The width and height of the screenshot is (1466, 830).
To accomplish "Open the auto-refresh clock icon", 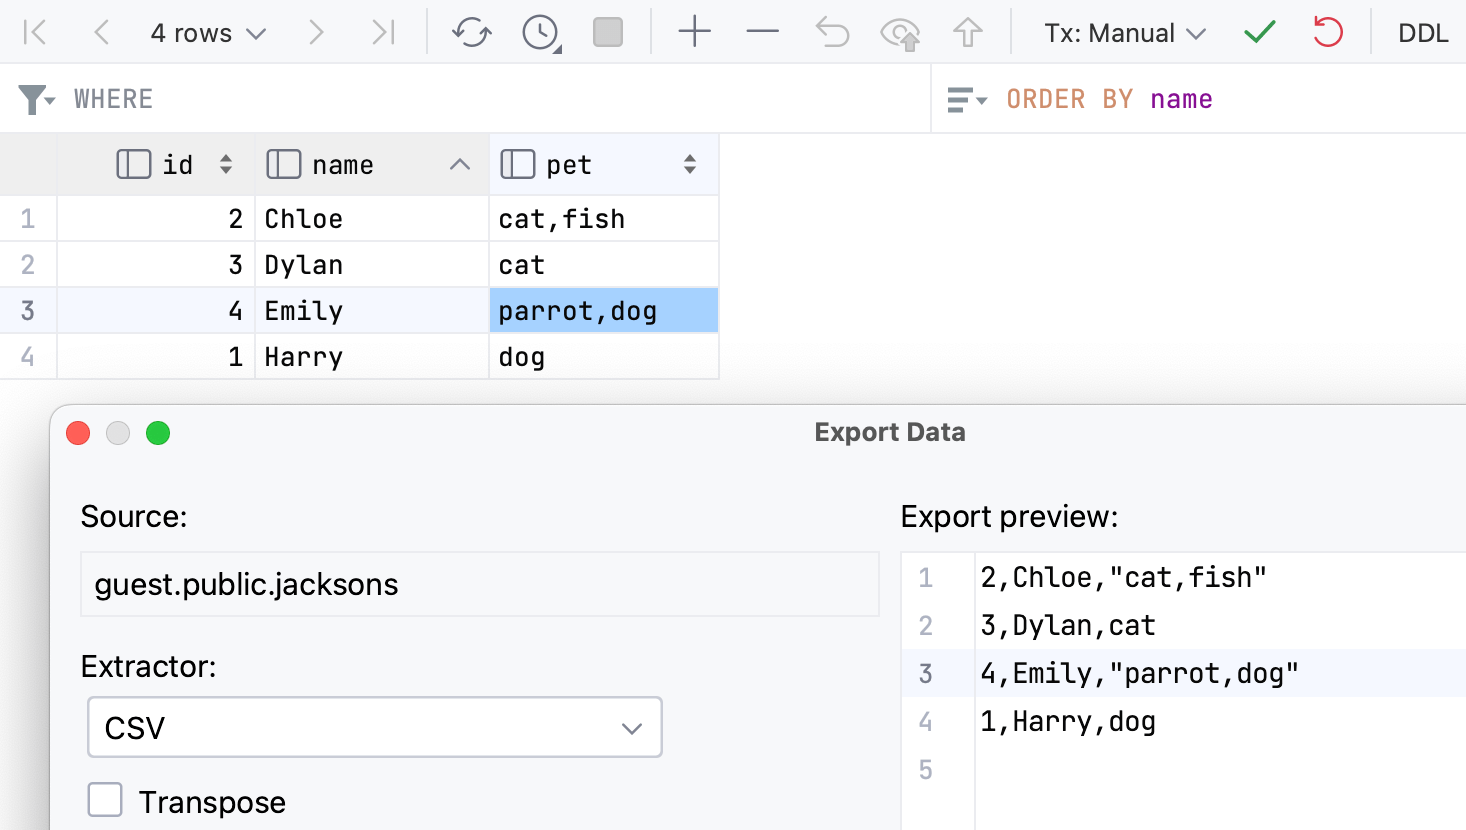I will point(538,32).
